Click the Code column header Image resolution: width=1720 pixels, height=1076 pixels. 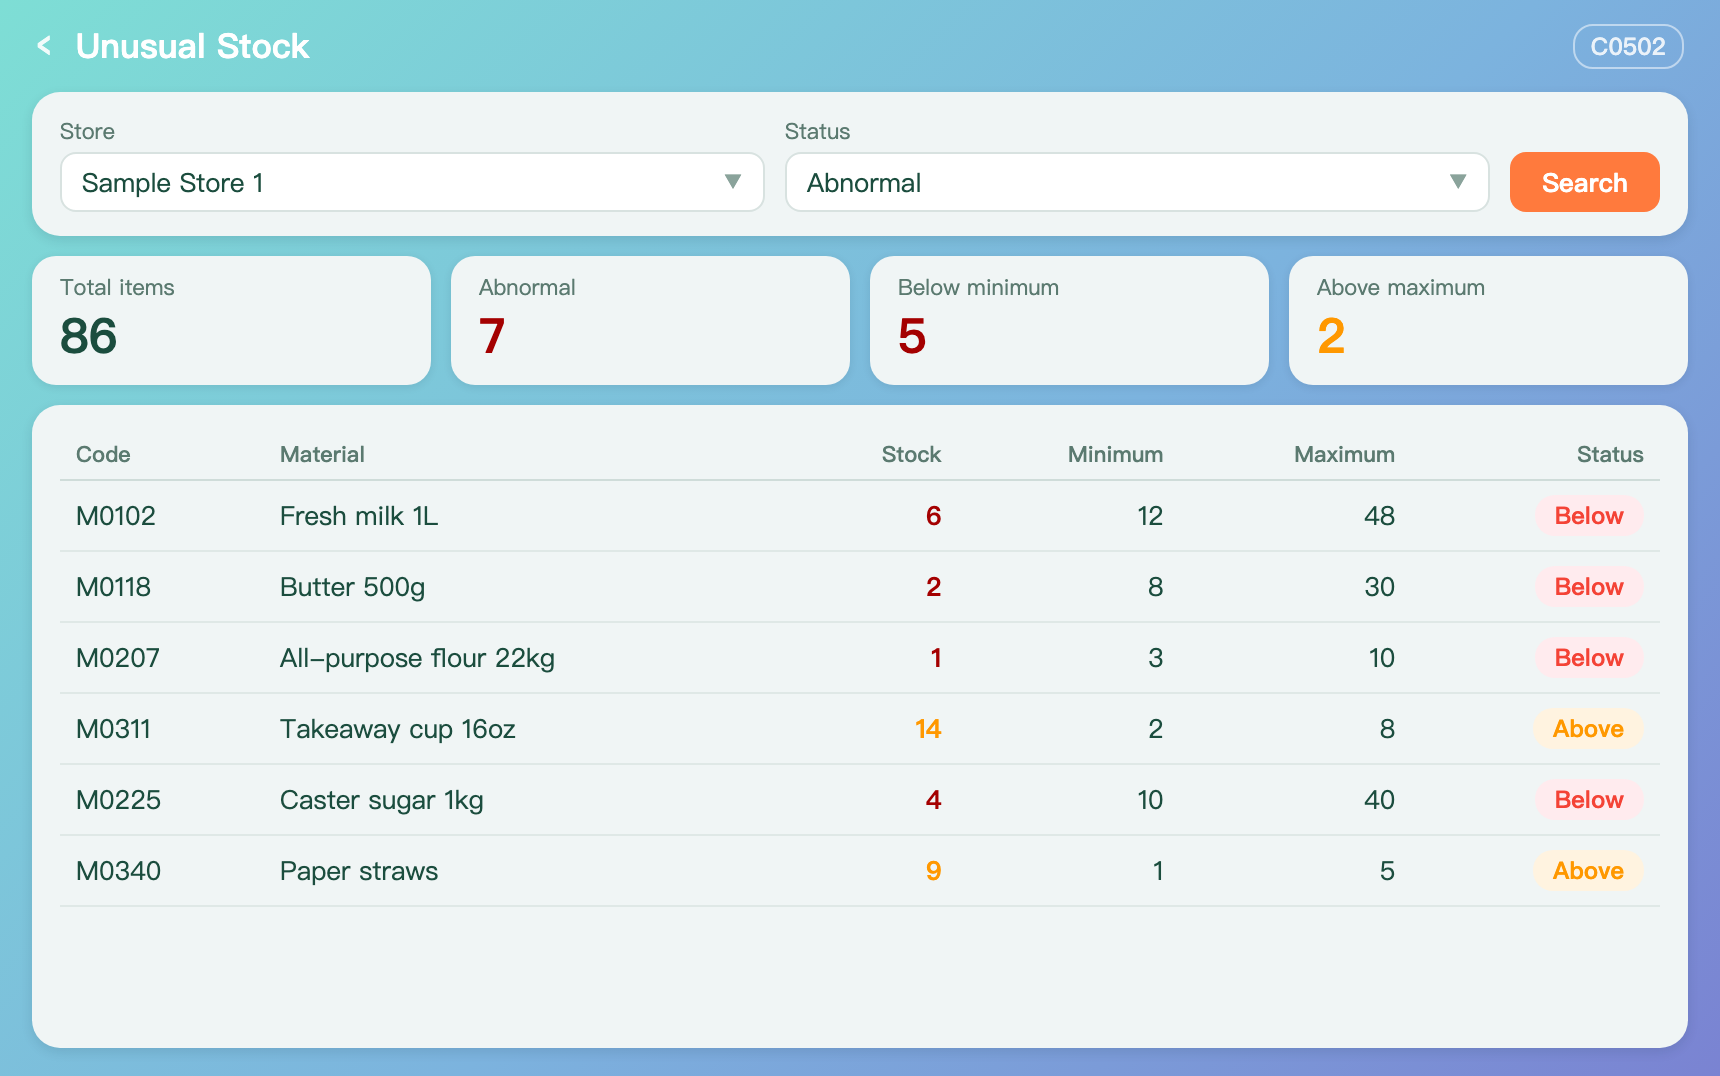pos(103,454)
